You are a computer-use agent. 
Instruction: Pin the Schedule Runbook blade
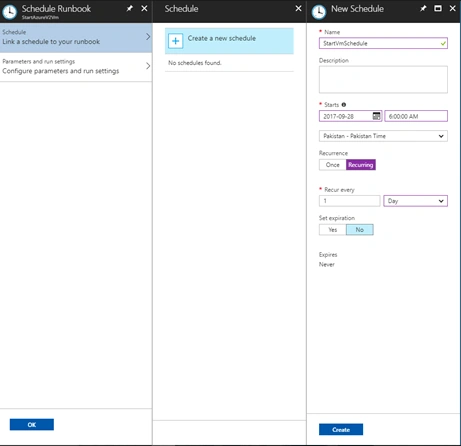[x=129, y=8]
